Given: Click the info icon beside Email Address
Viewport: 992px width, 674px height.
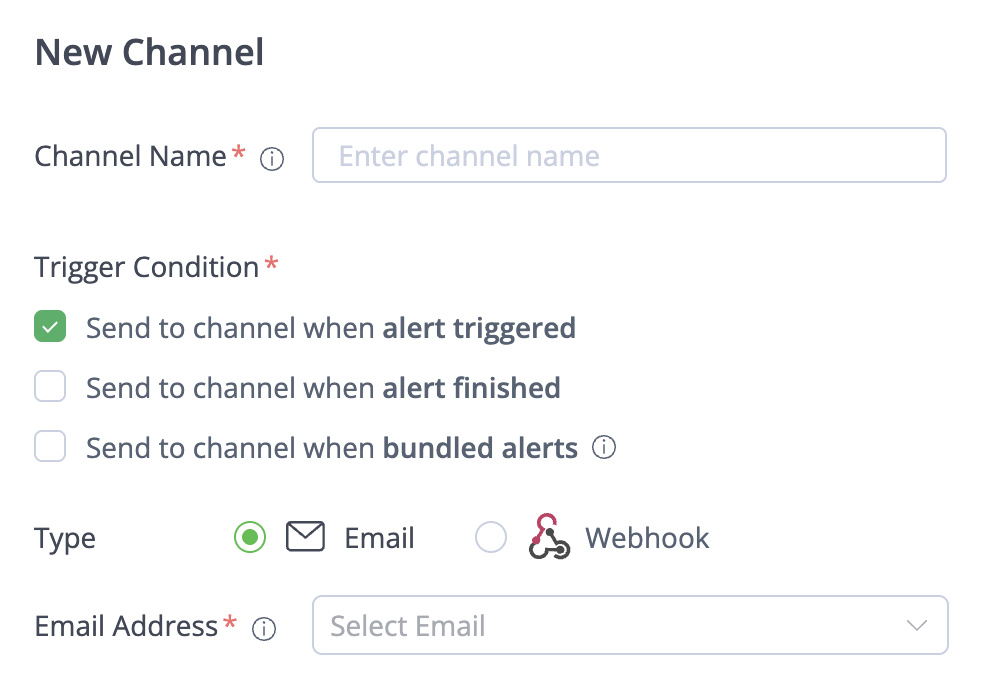Looking at the screenshot, I should [264, 629].
